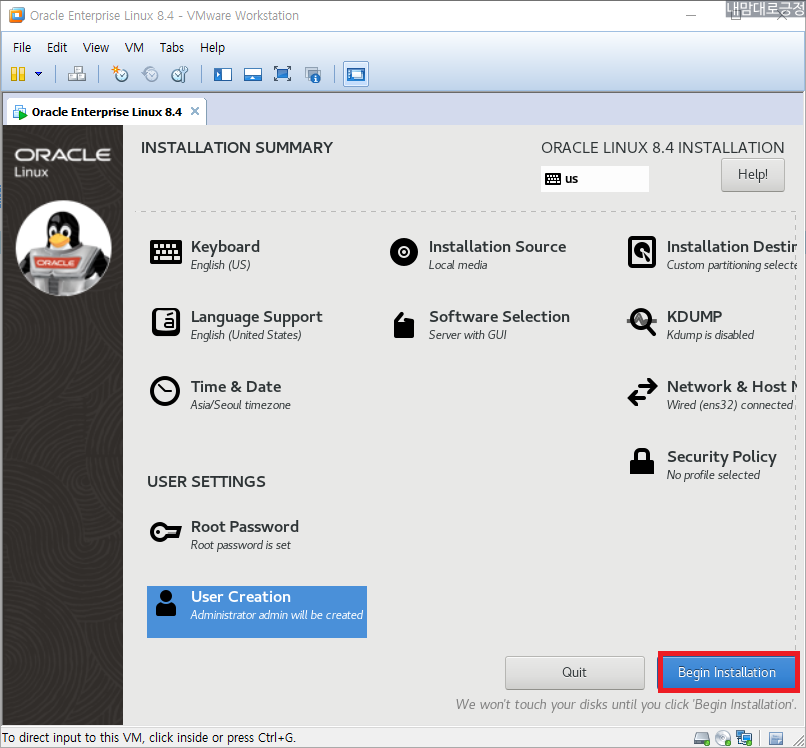Take a snapshot of this virtual machine

pyautogui.click(x=120, y=75)
